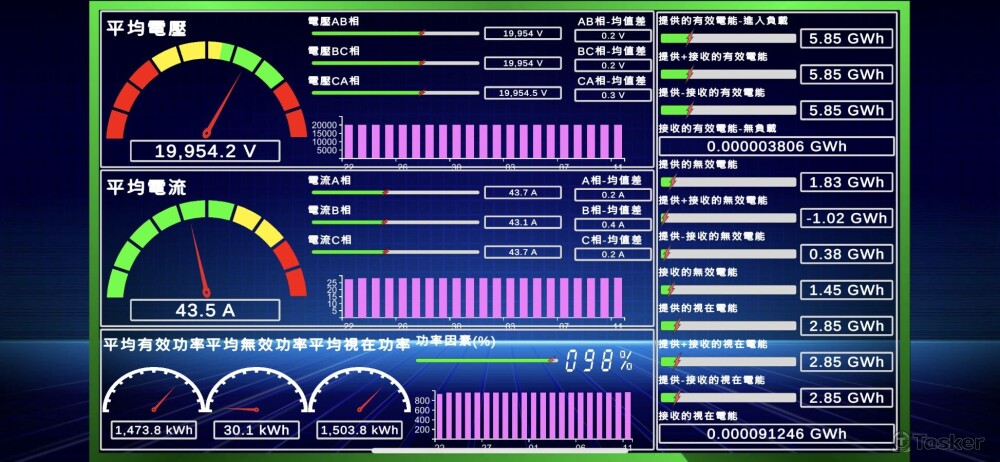Click the 平均電壓 semicircle gauge
1000x462 pixels.
click(x=206, y=90)
